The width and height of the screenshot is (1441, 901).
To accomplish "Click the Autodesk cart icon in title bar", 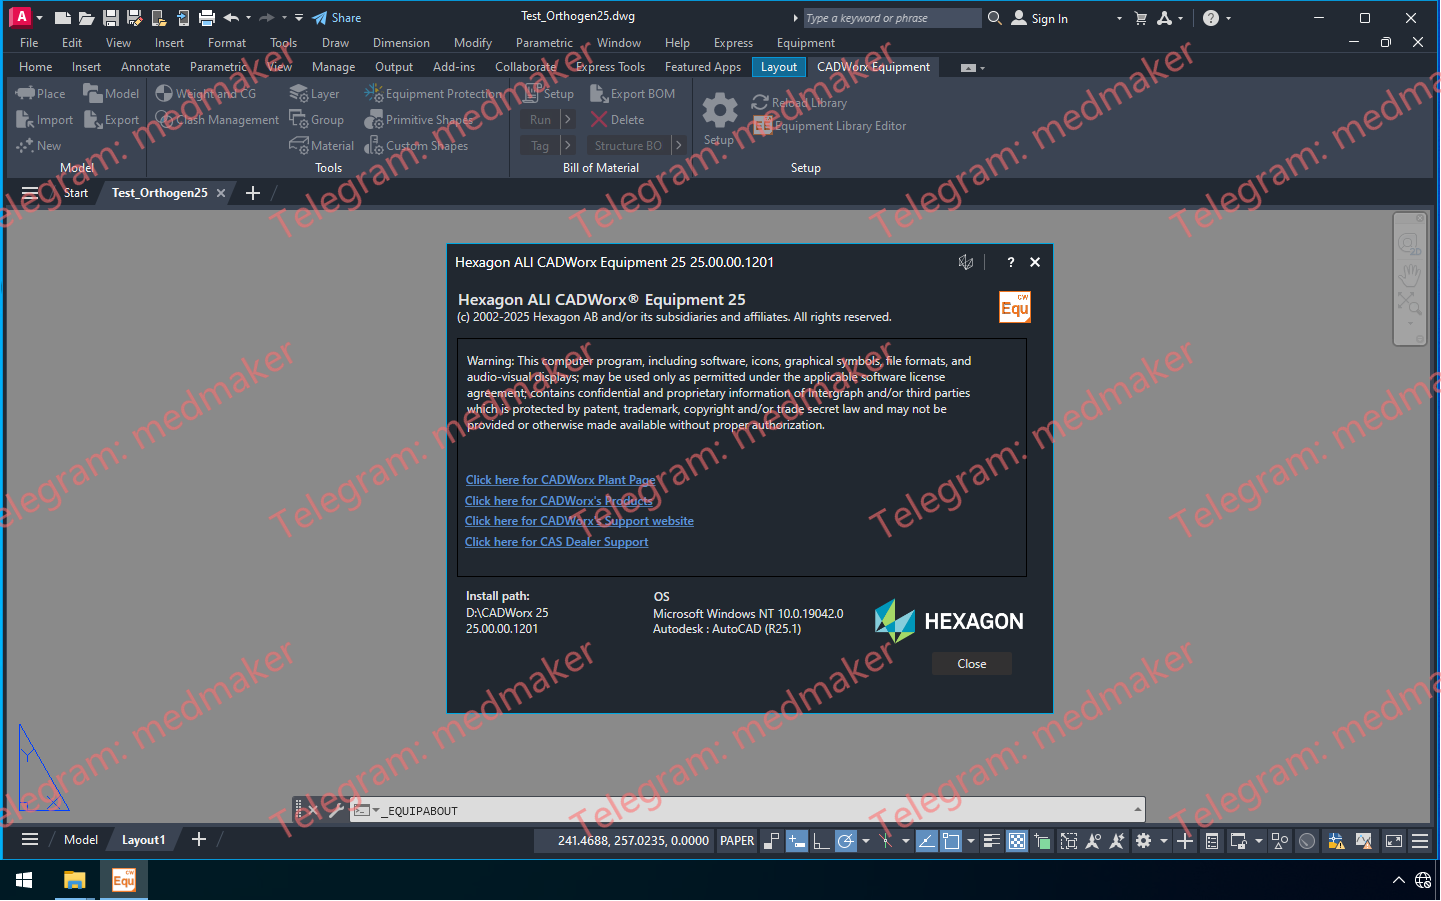I will pyautogui.click(x=1141, y=18).
